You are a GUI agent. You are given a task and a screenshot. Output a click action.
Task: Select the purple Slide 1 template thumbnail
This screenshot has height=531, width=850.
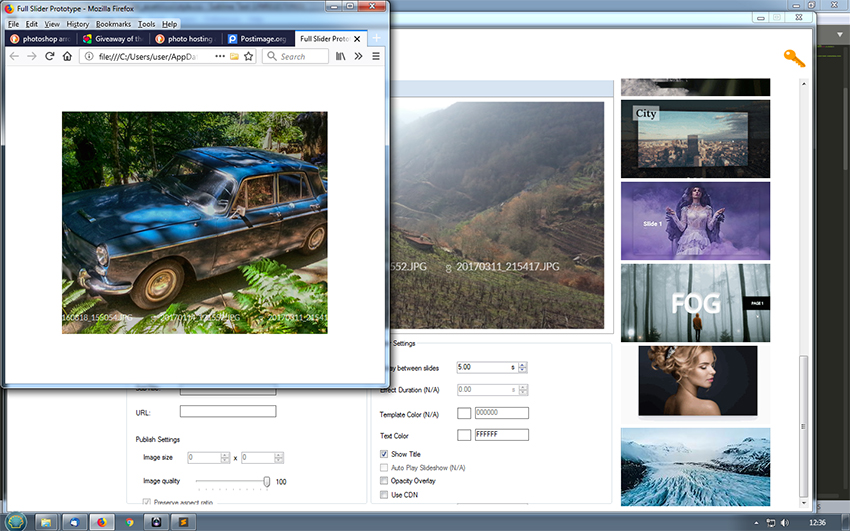(x=695, y=221)
